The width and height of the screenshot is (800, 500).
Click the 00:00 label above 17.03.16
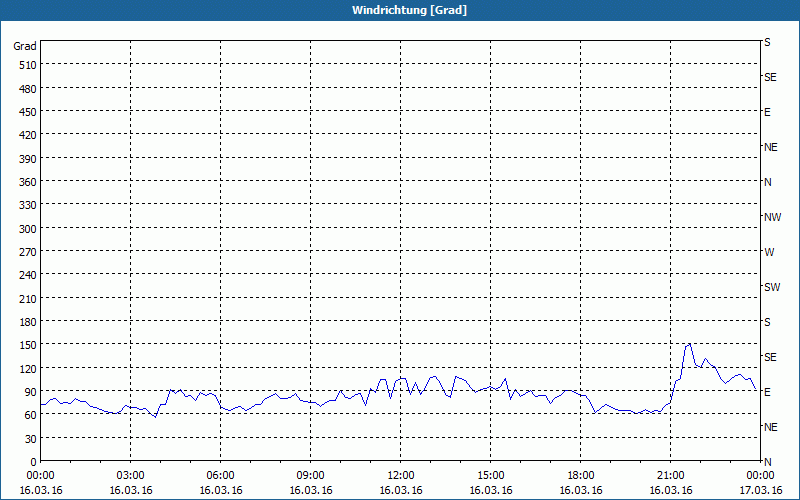761,476
